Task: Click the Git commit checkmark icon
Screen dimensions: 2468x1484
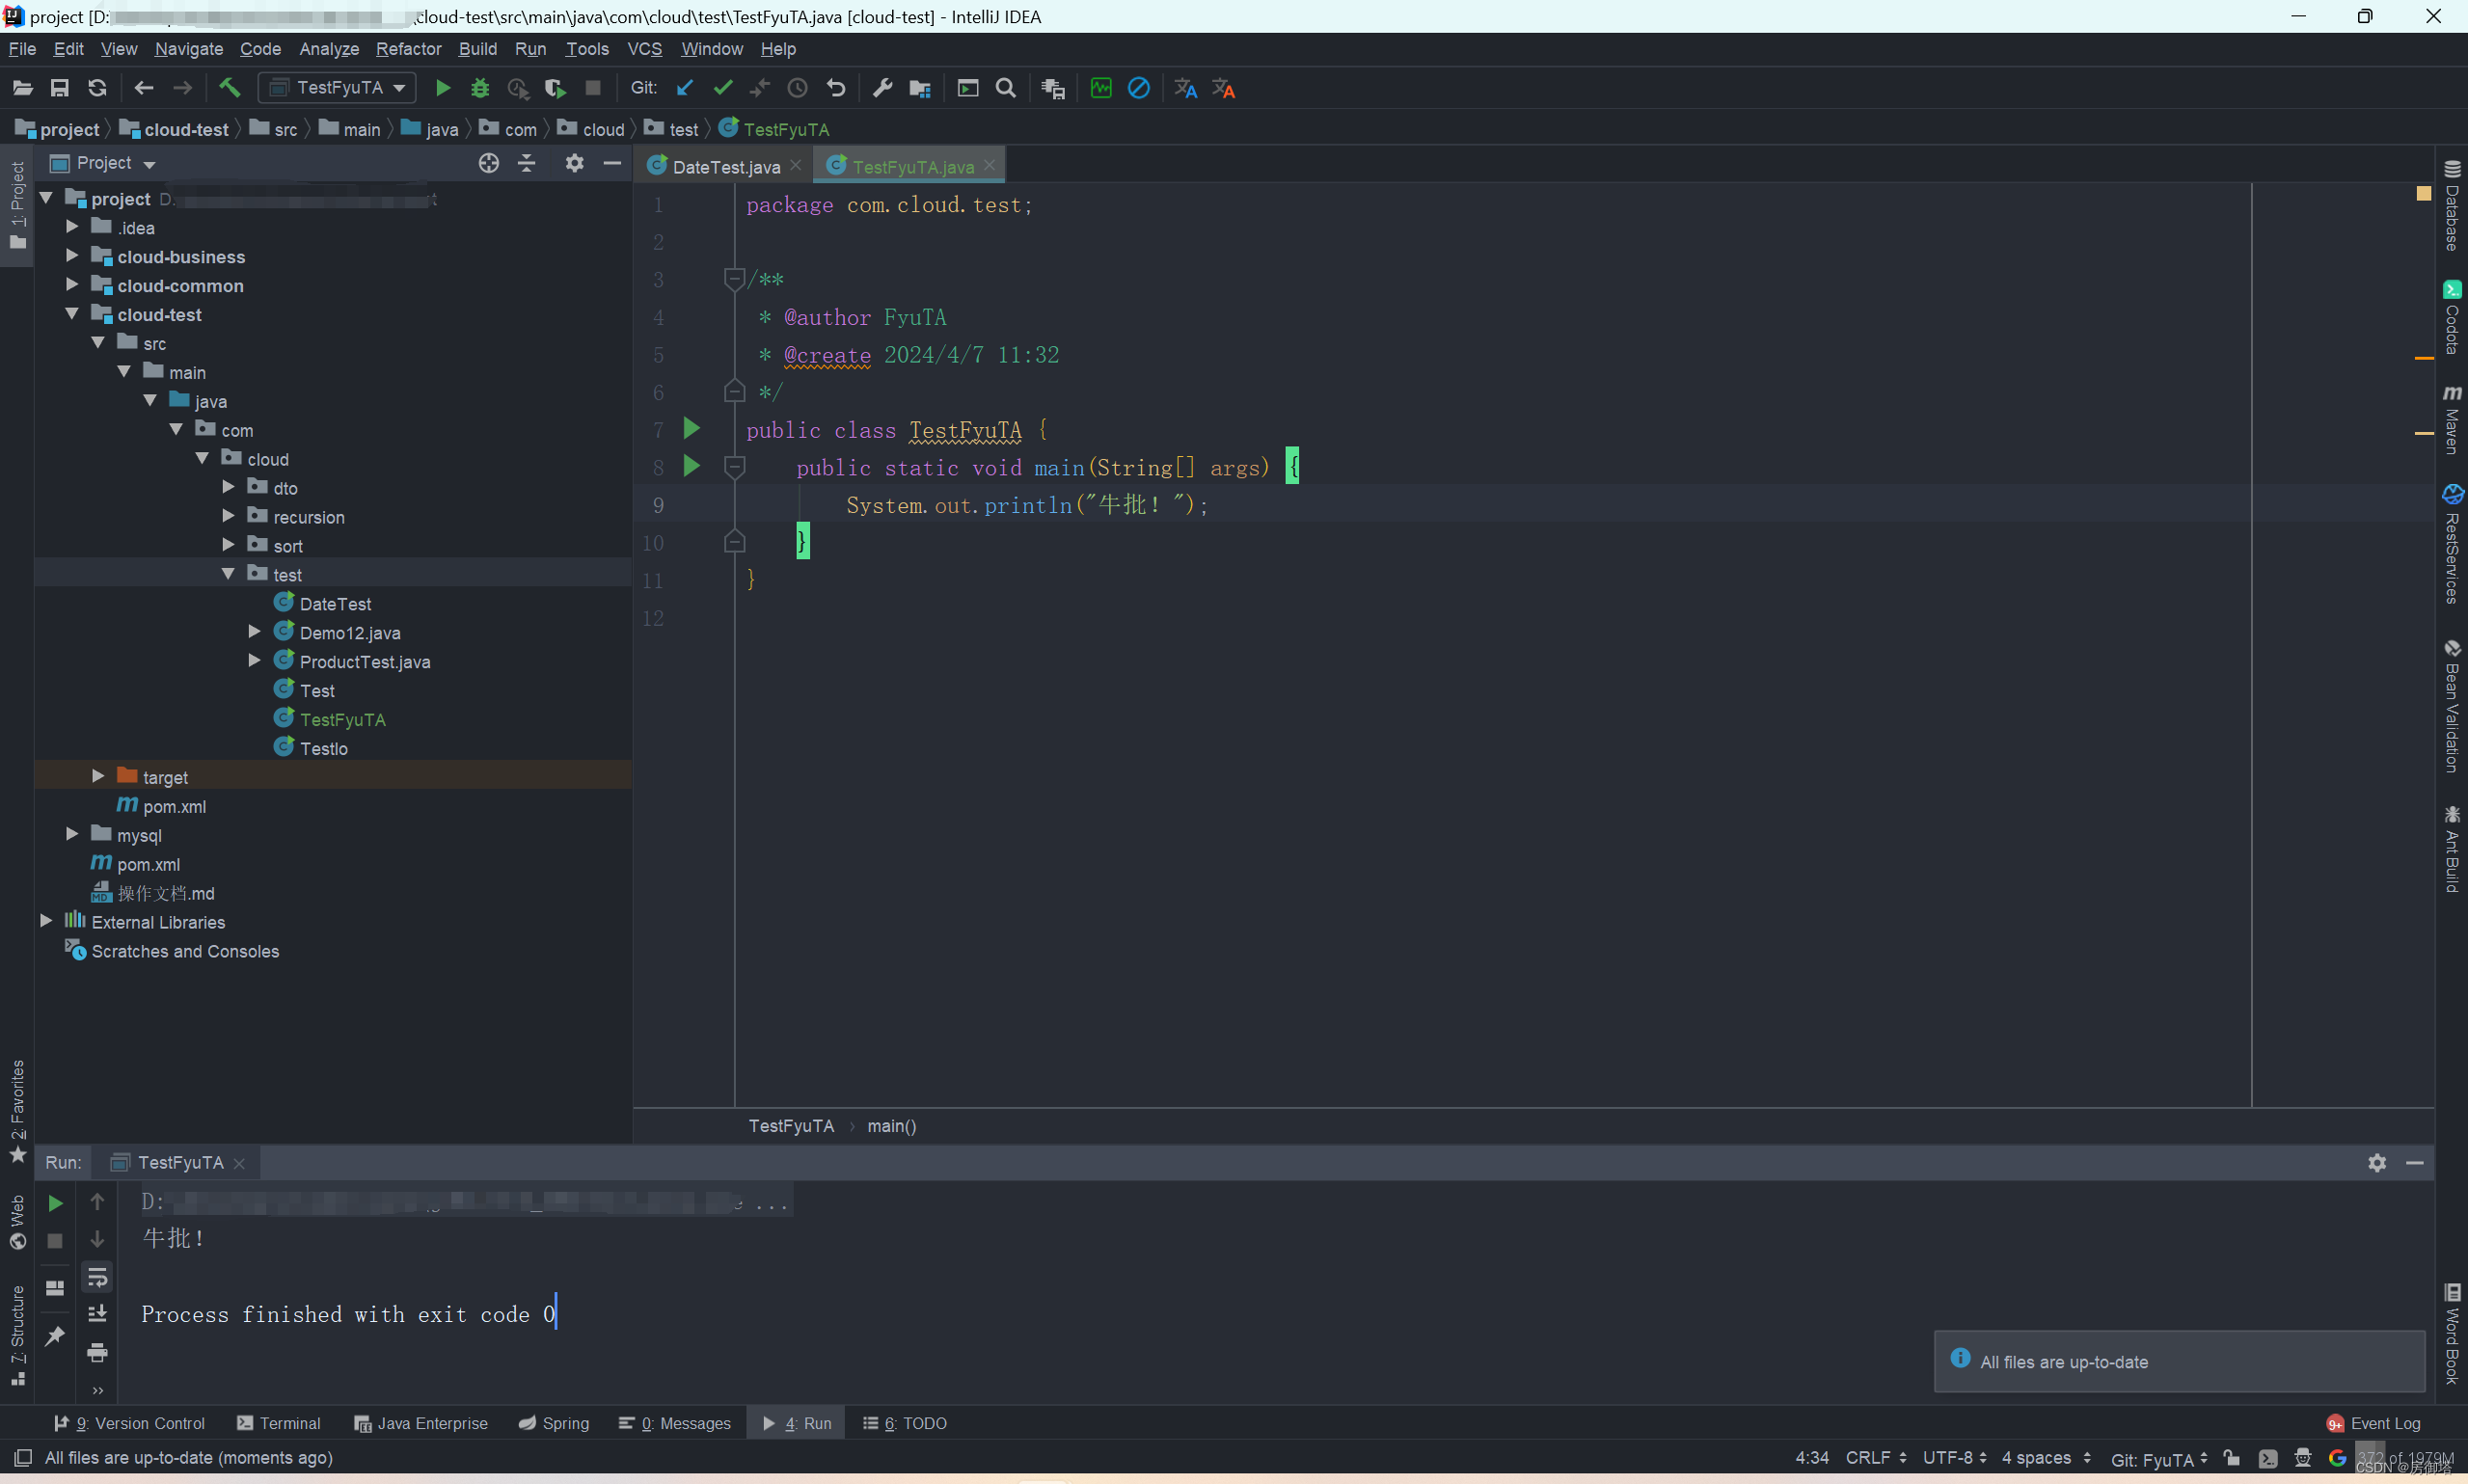Action: pos(722,88)
